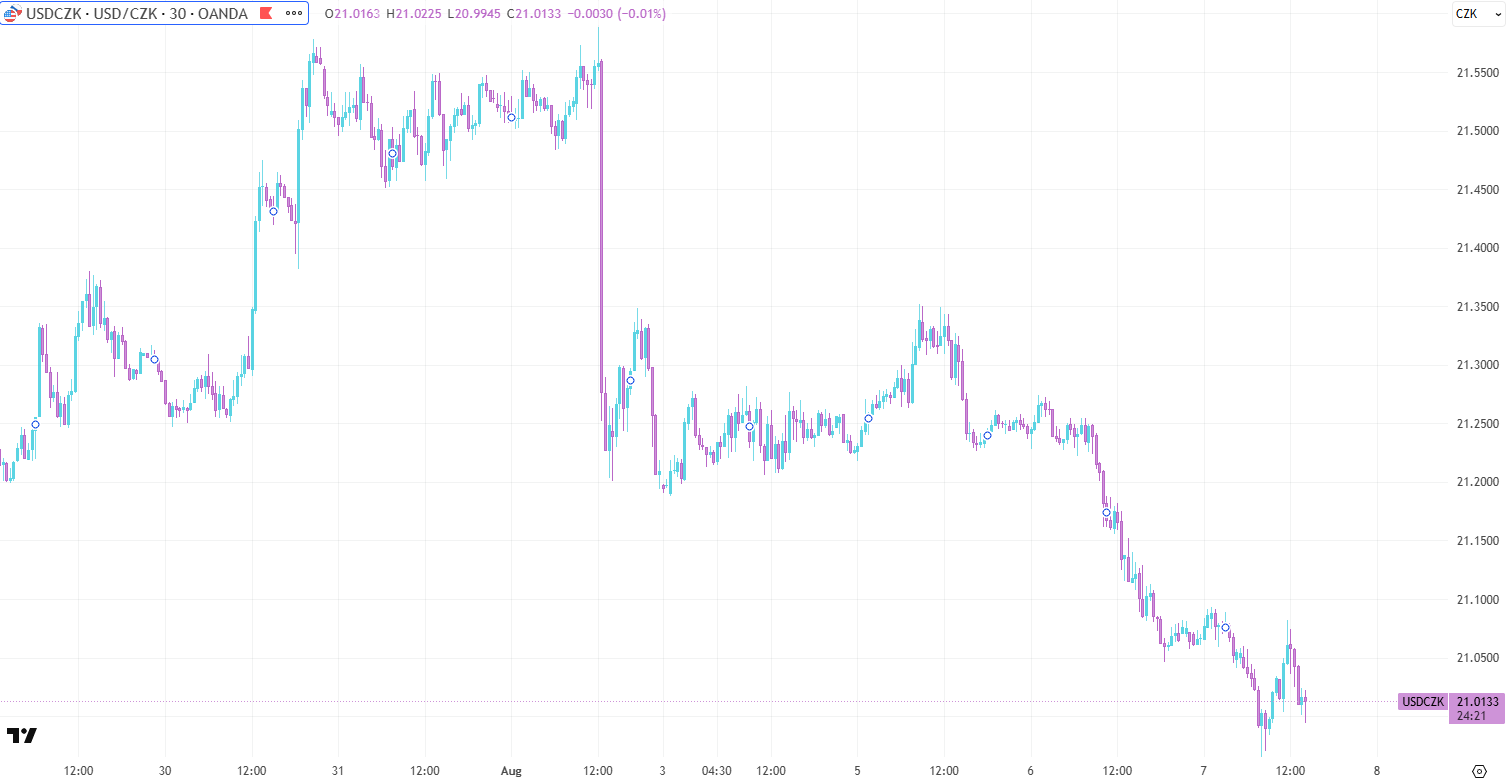Click the 21.3000 price axis label
This screenshot has width=1508, height=782.
[1477, 365]
